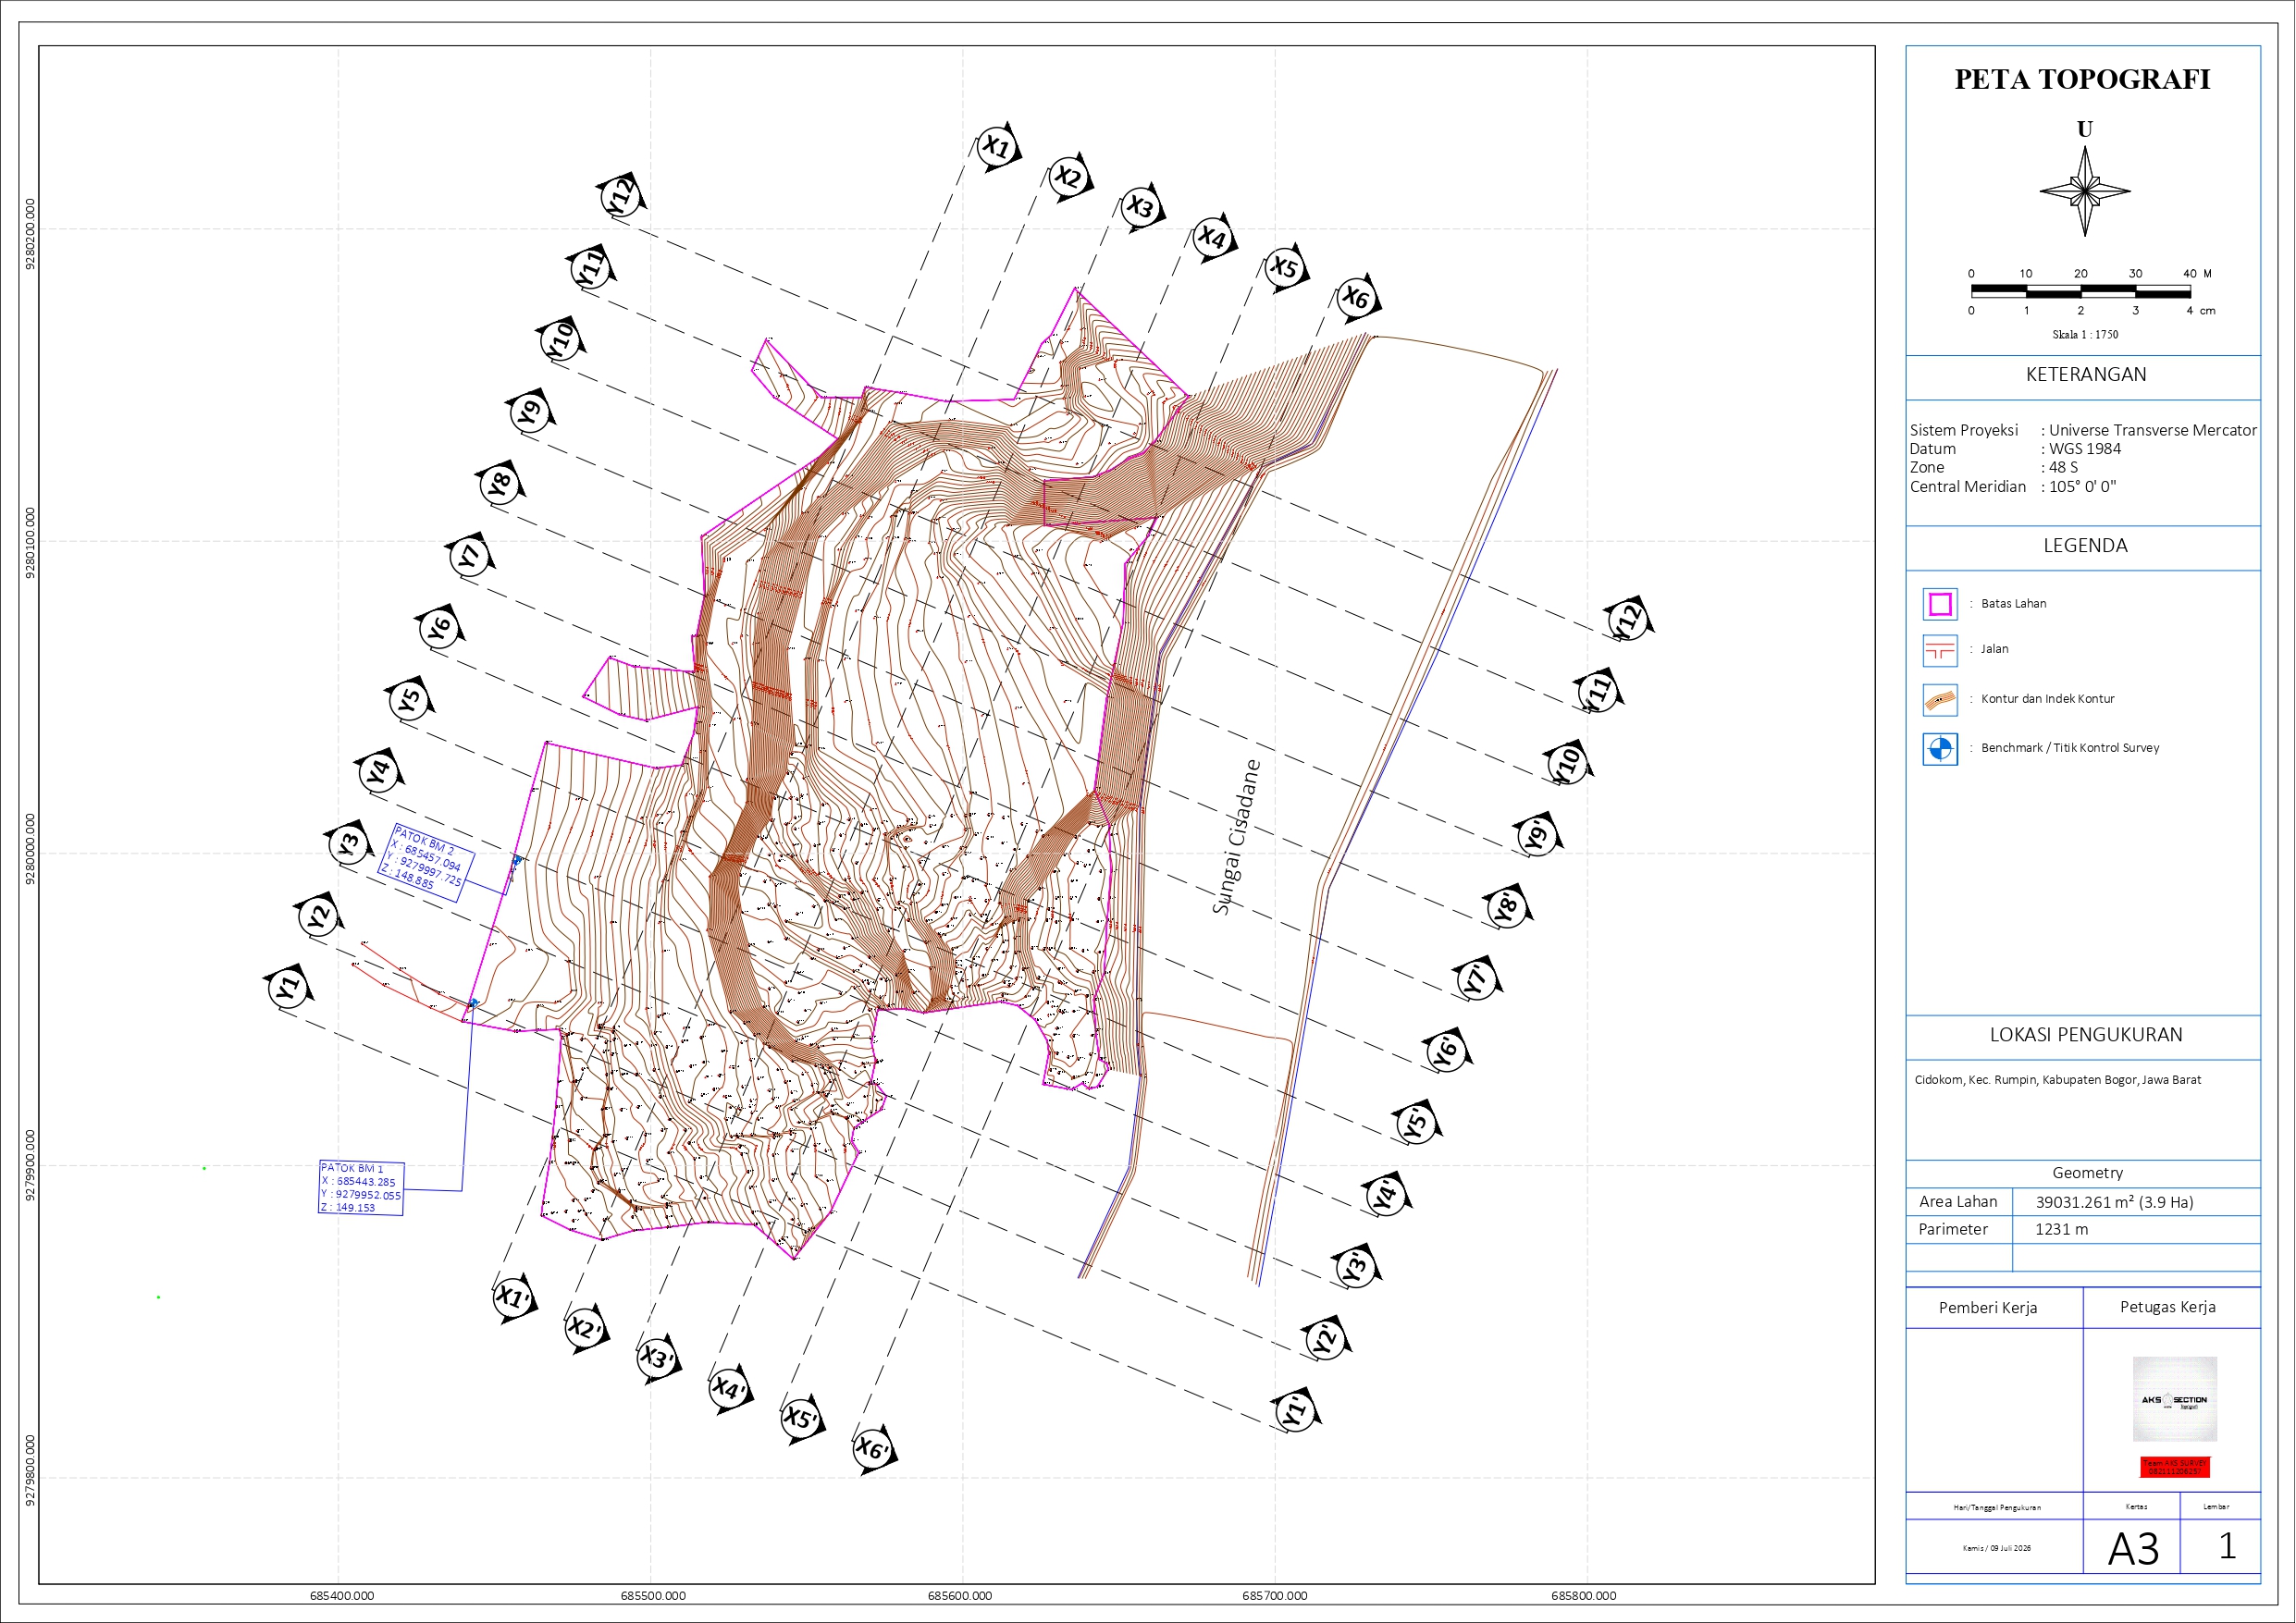Click the LEGENDA heading
Viewport: 2296px width, 1623px height.
(2085, 546)
